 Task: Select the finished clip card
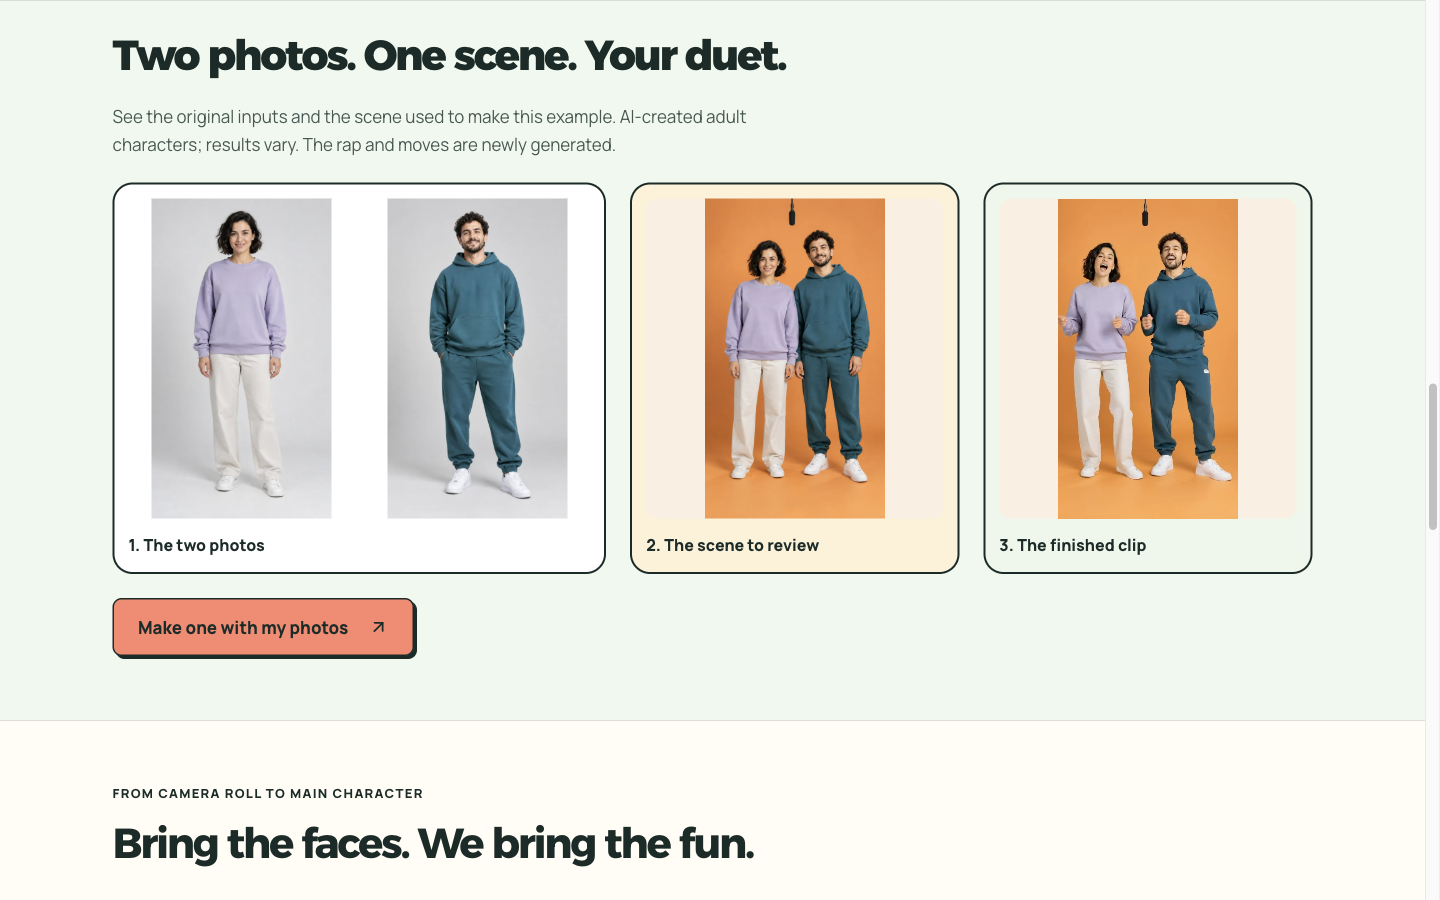pos(1148,378)
